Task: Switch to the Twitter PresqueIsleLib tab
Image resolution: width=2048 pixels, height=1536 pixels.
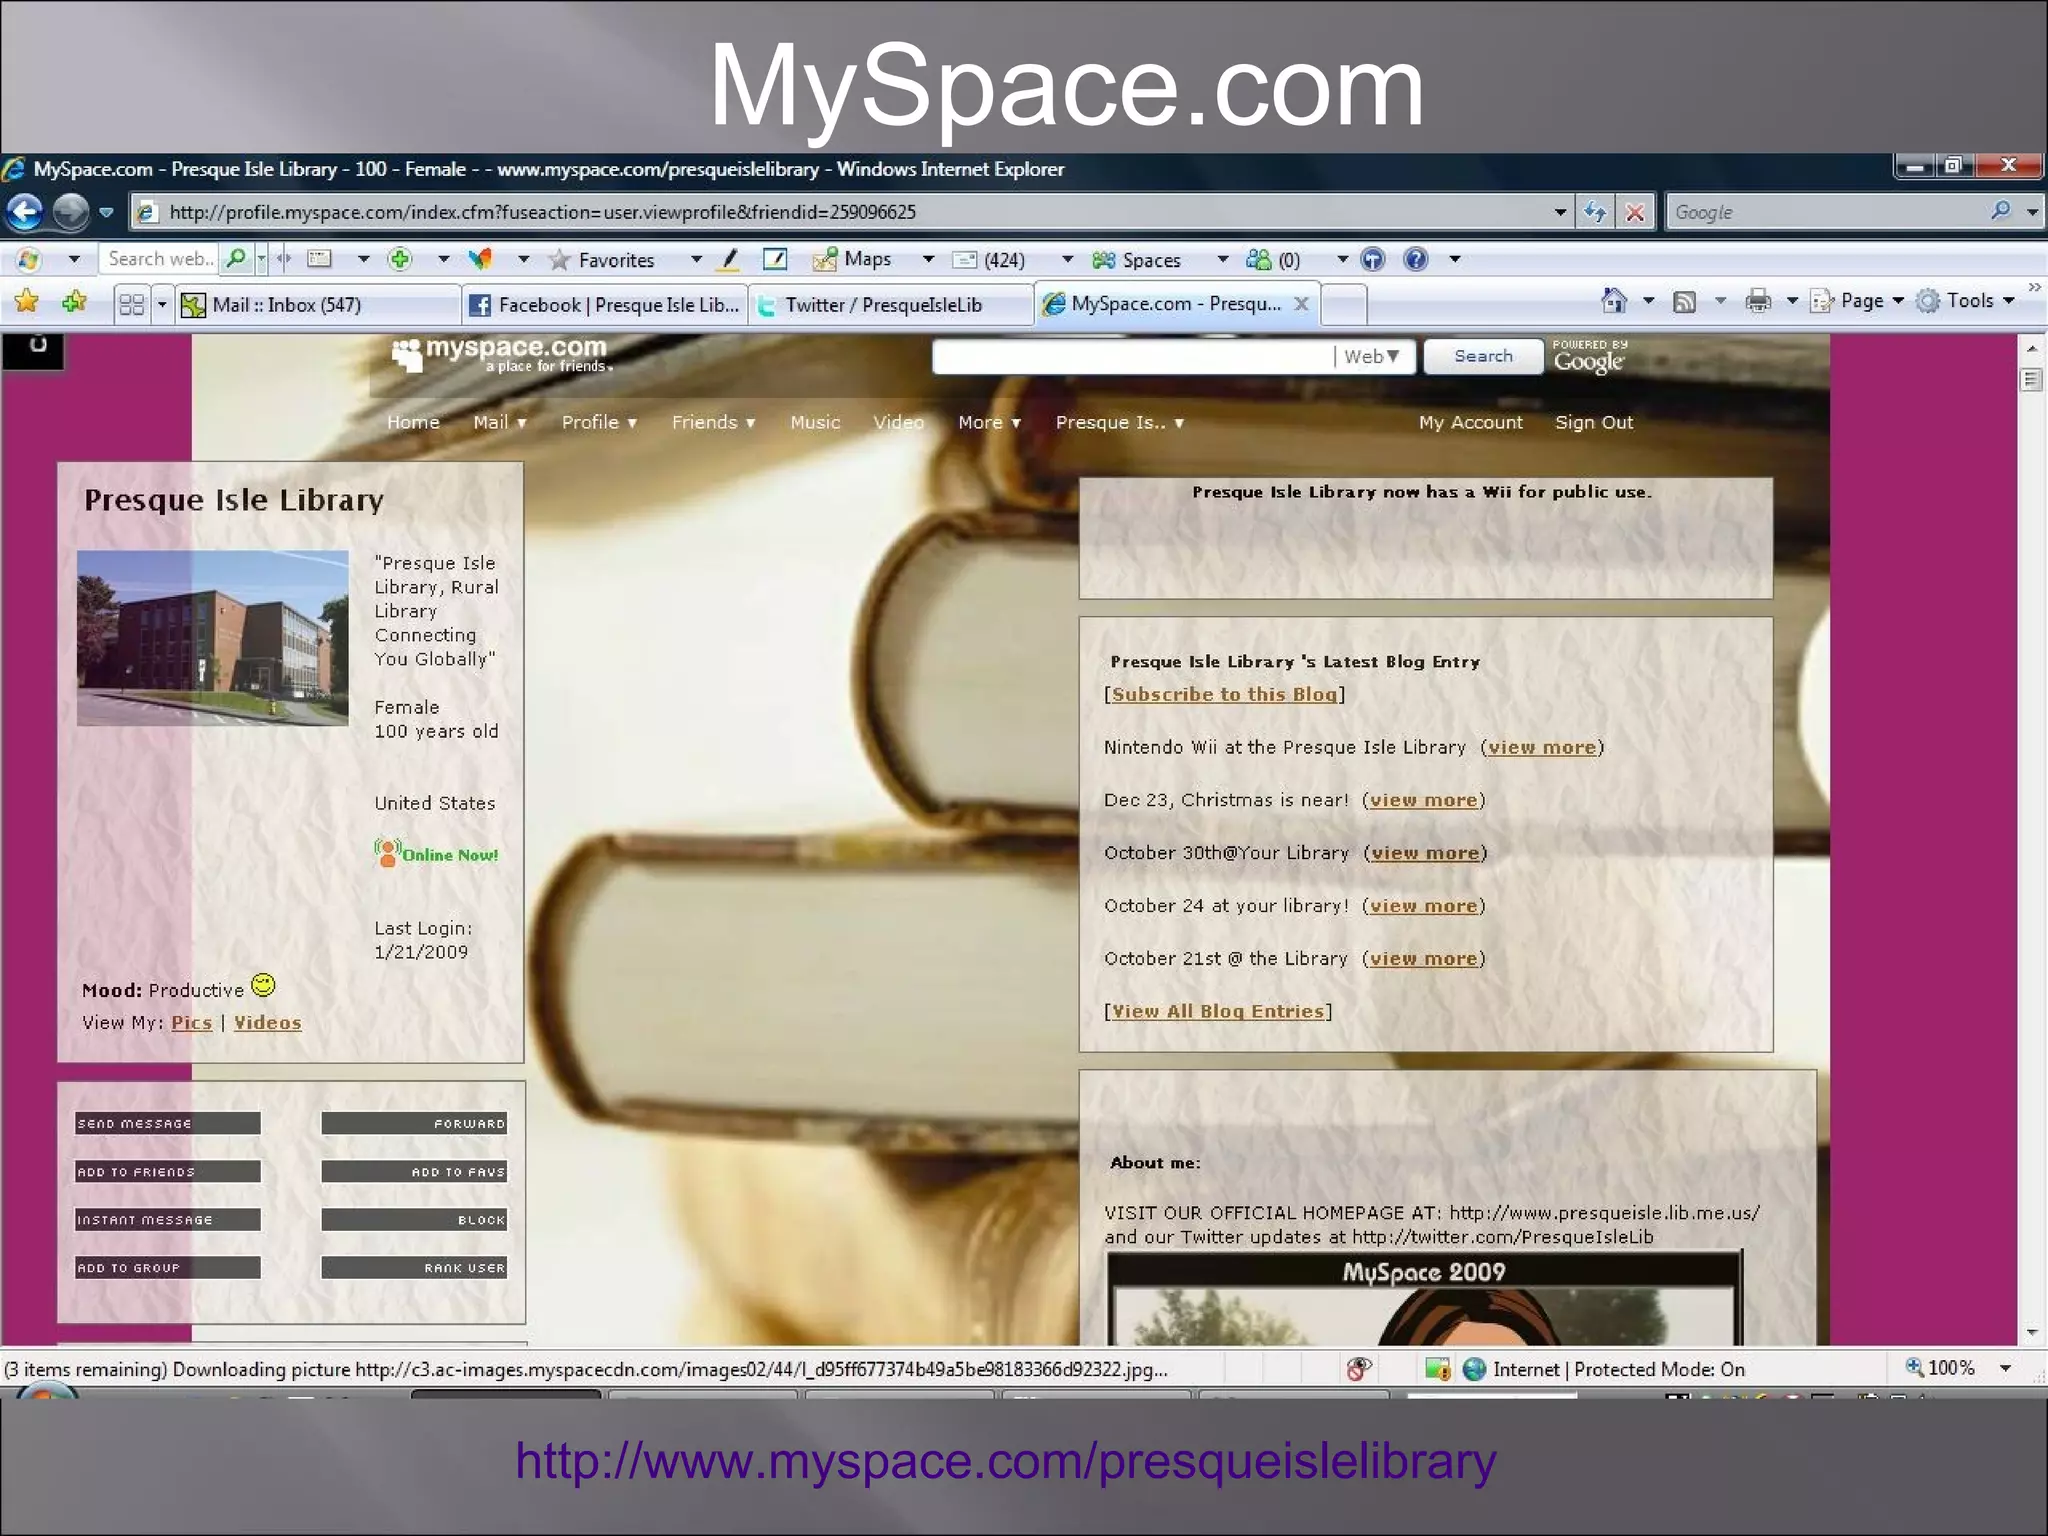Action: (882, 305)
